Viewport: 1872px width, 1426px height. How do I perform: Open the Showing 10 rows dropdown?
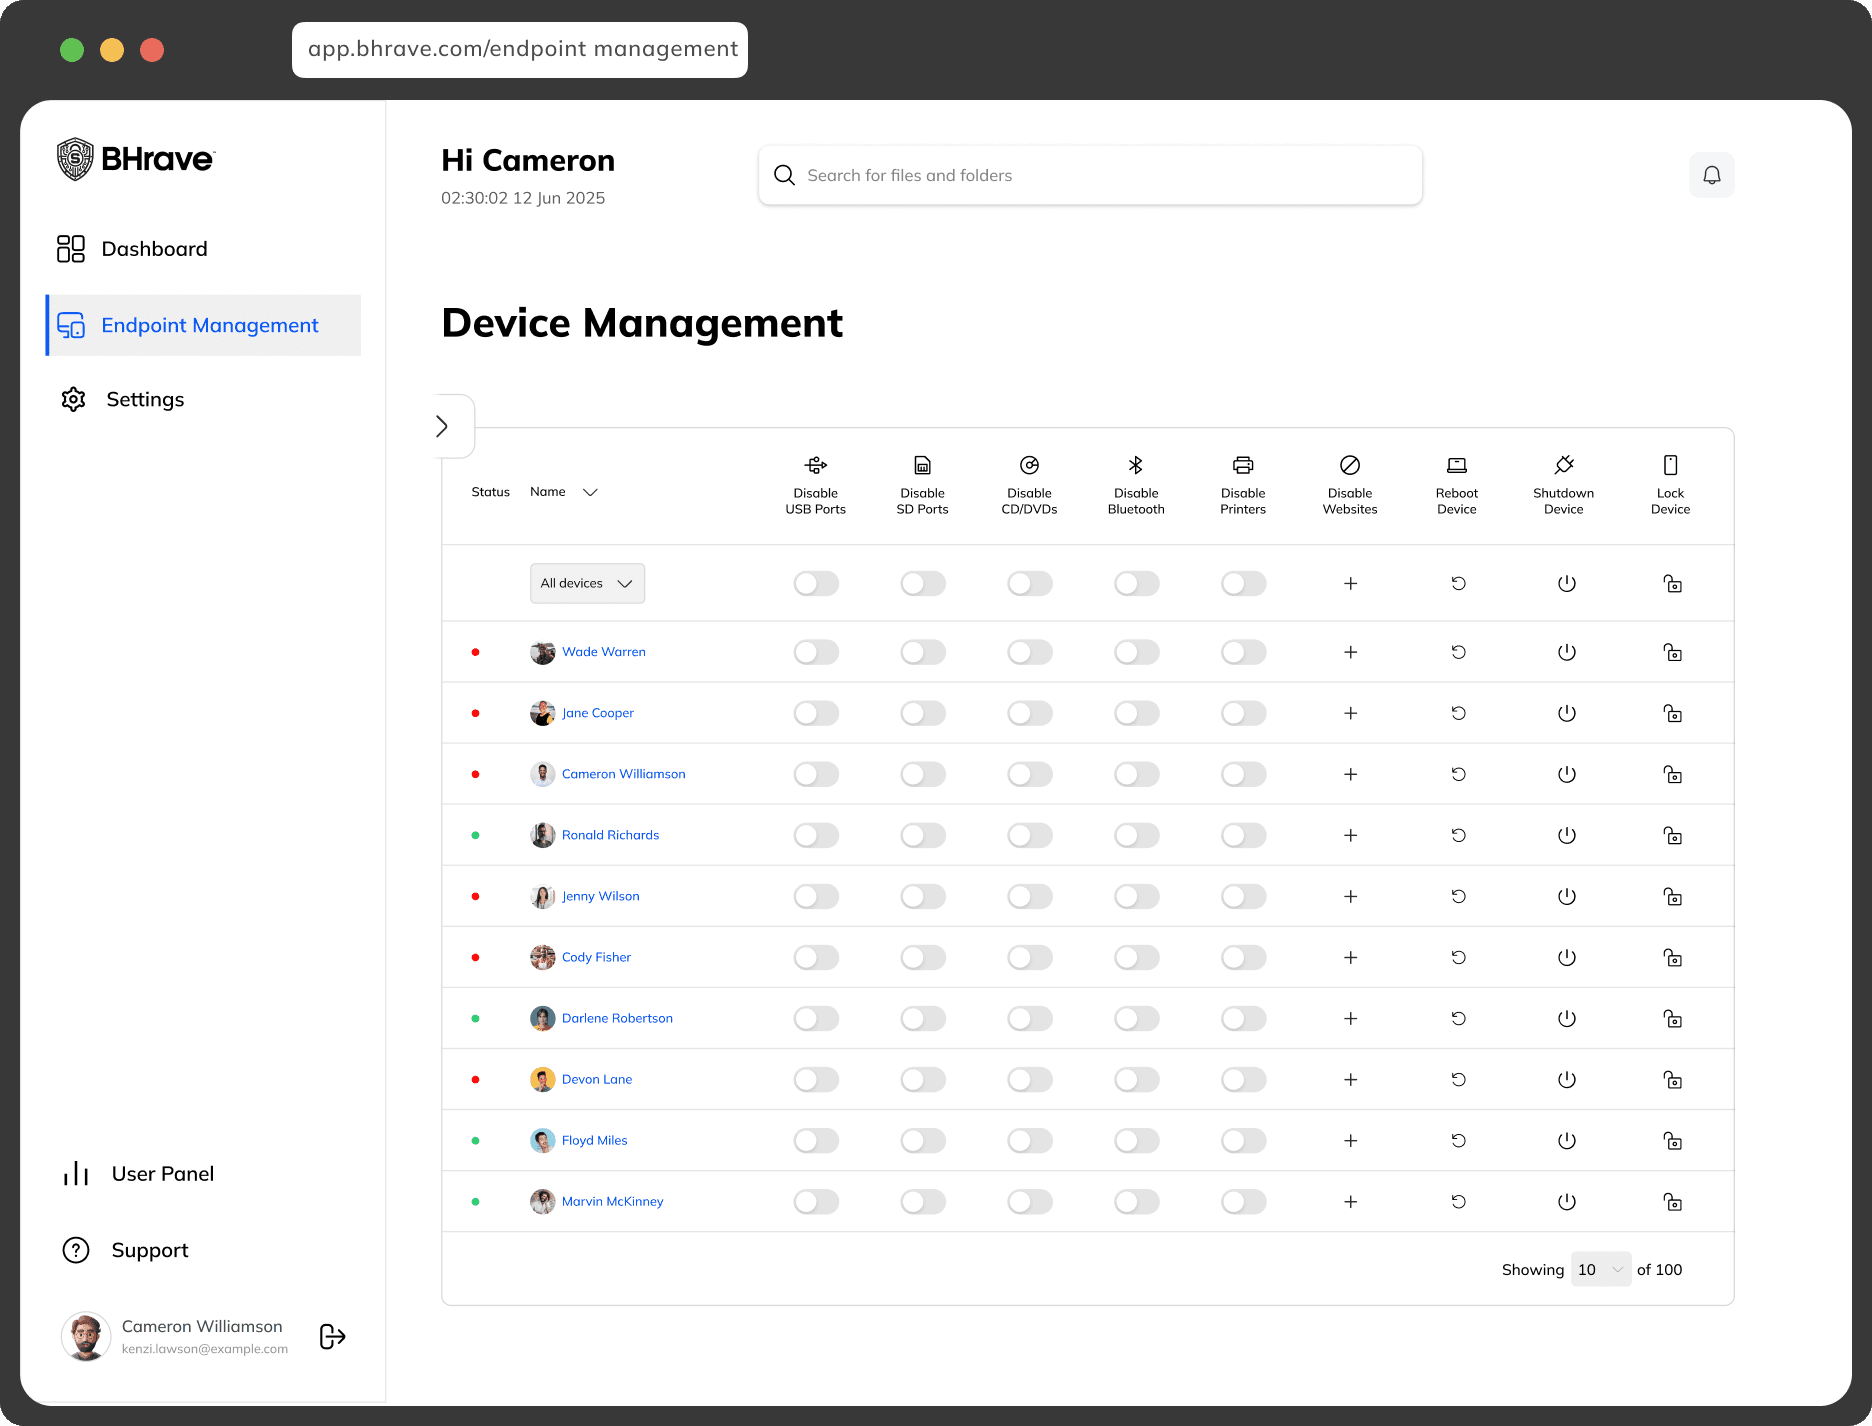(1601, 1269)
